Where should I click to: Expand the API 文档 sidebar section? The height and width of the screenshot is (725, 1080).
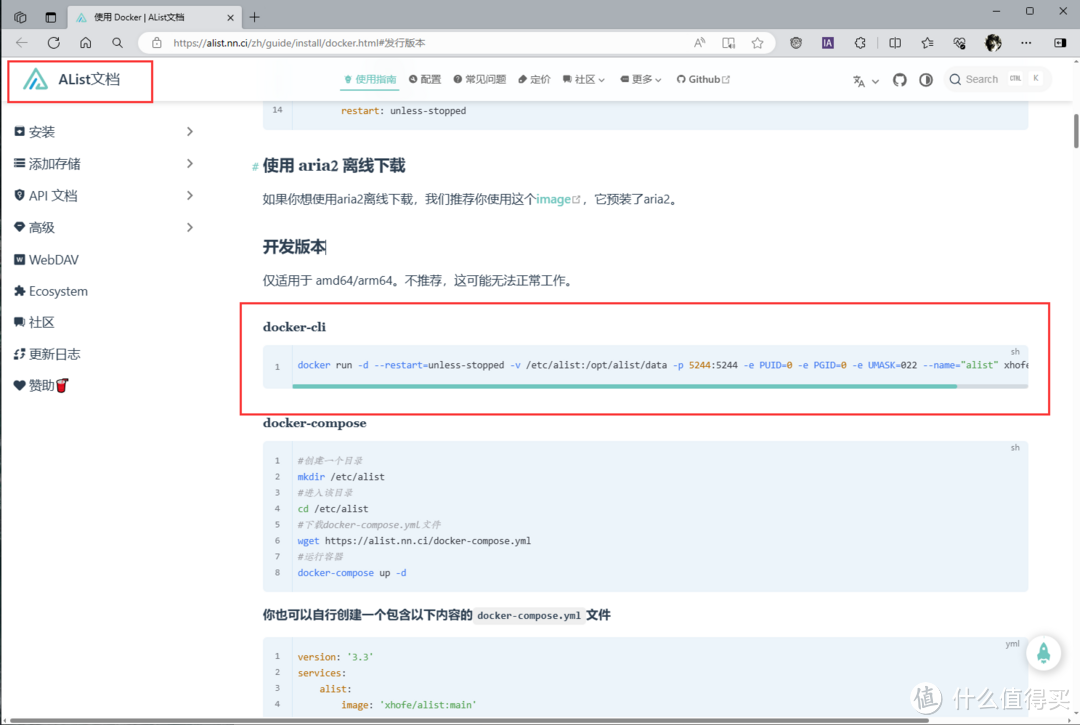click(103, 196)
